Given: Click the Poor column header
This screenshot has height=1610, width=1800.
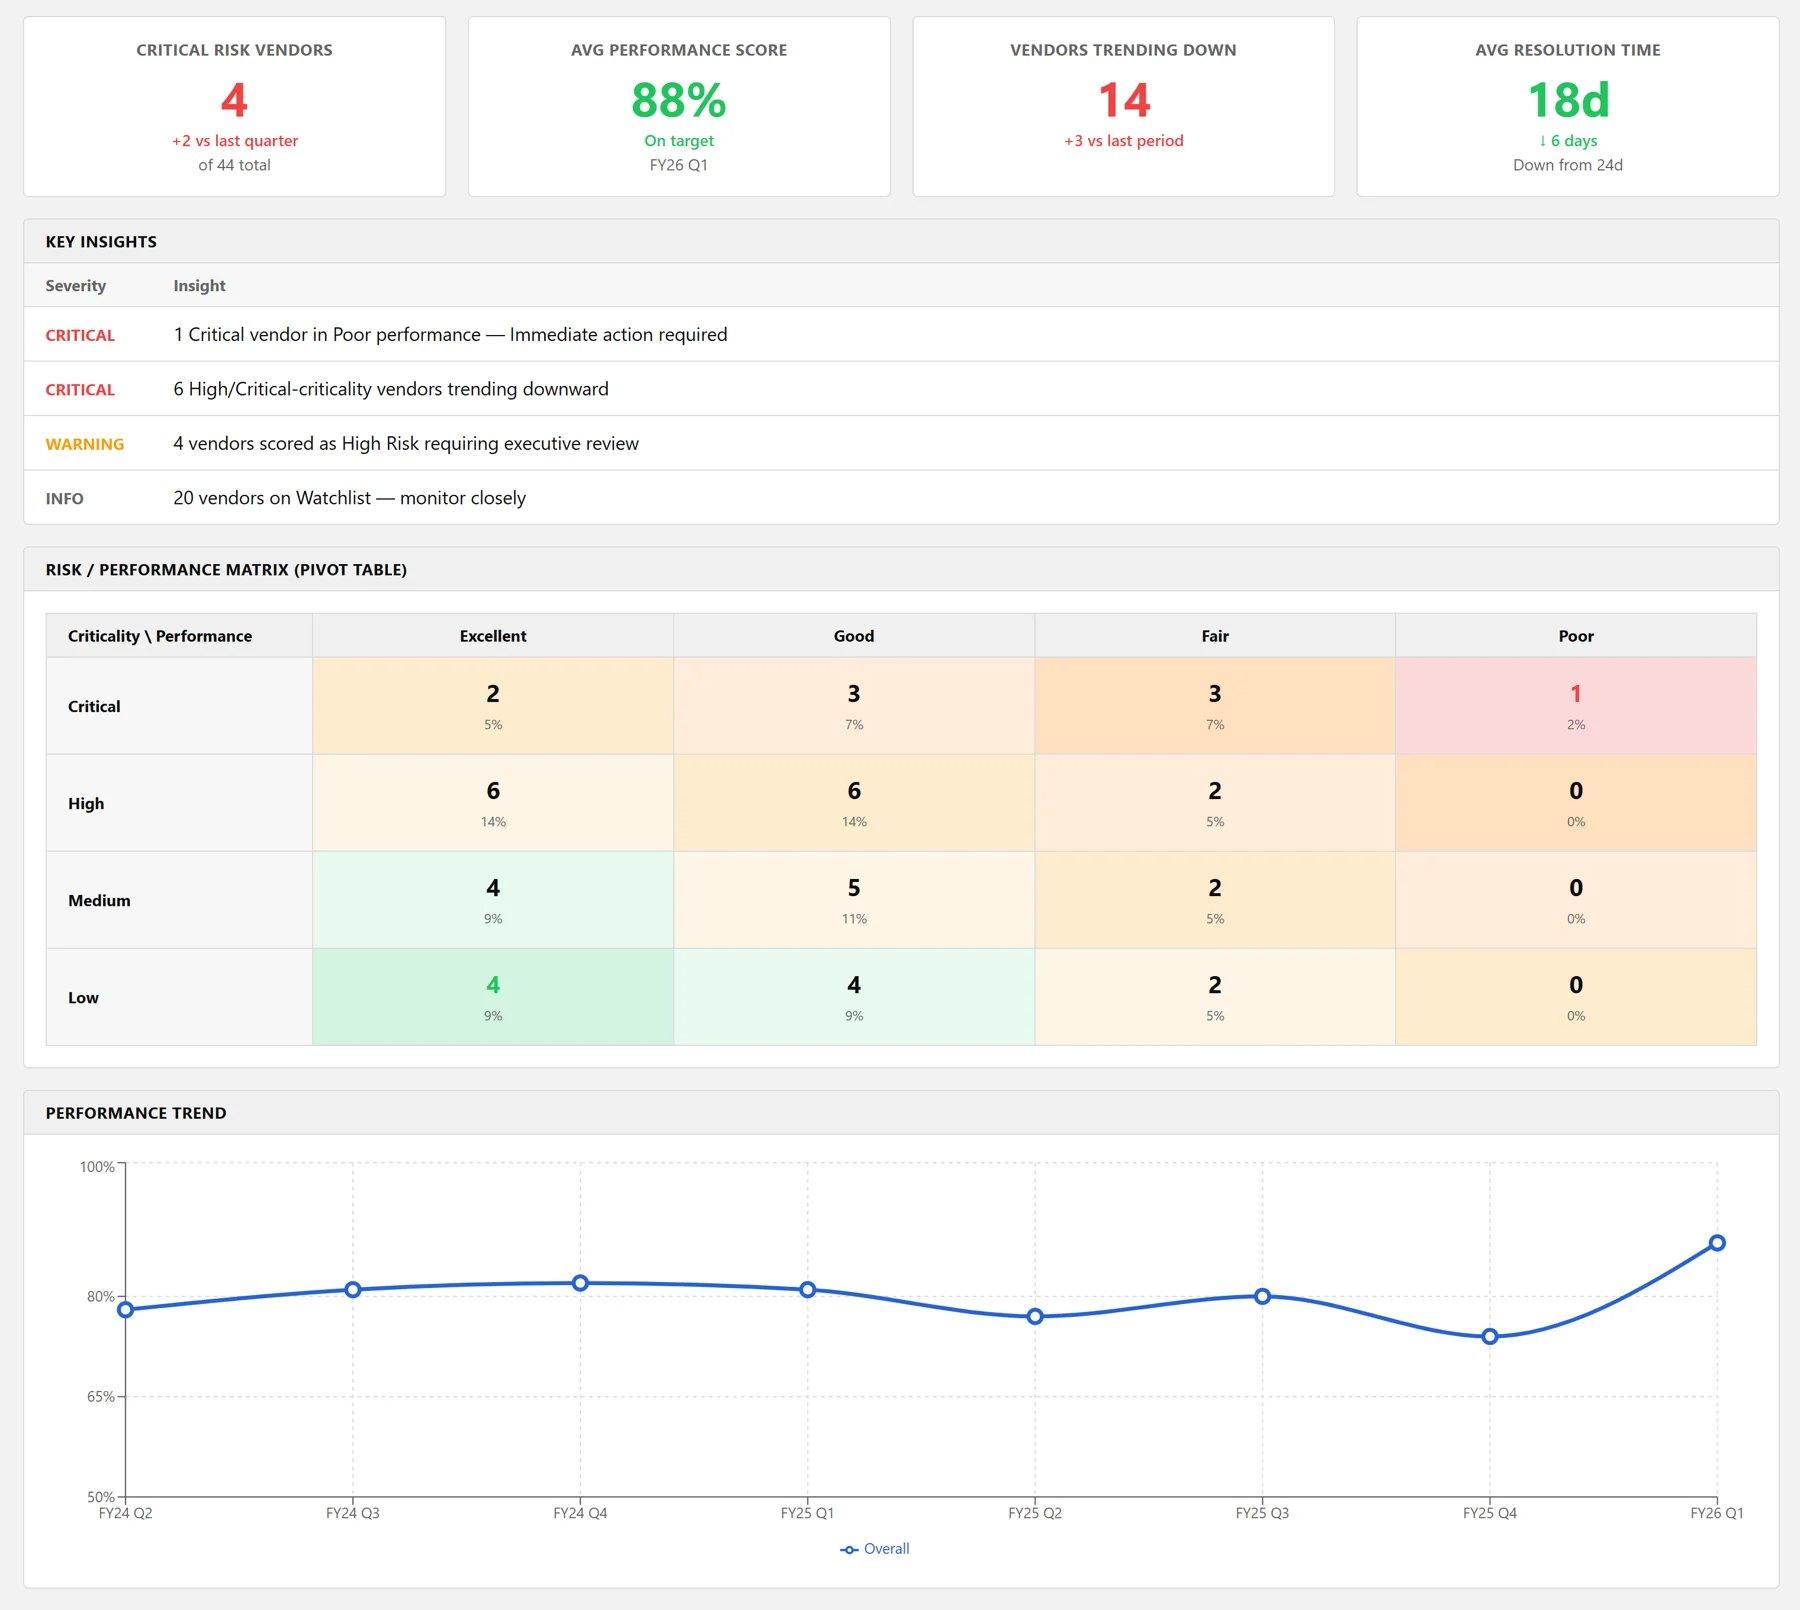Looking at the screenshot, I should coord(1576,636).
